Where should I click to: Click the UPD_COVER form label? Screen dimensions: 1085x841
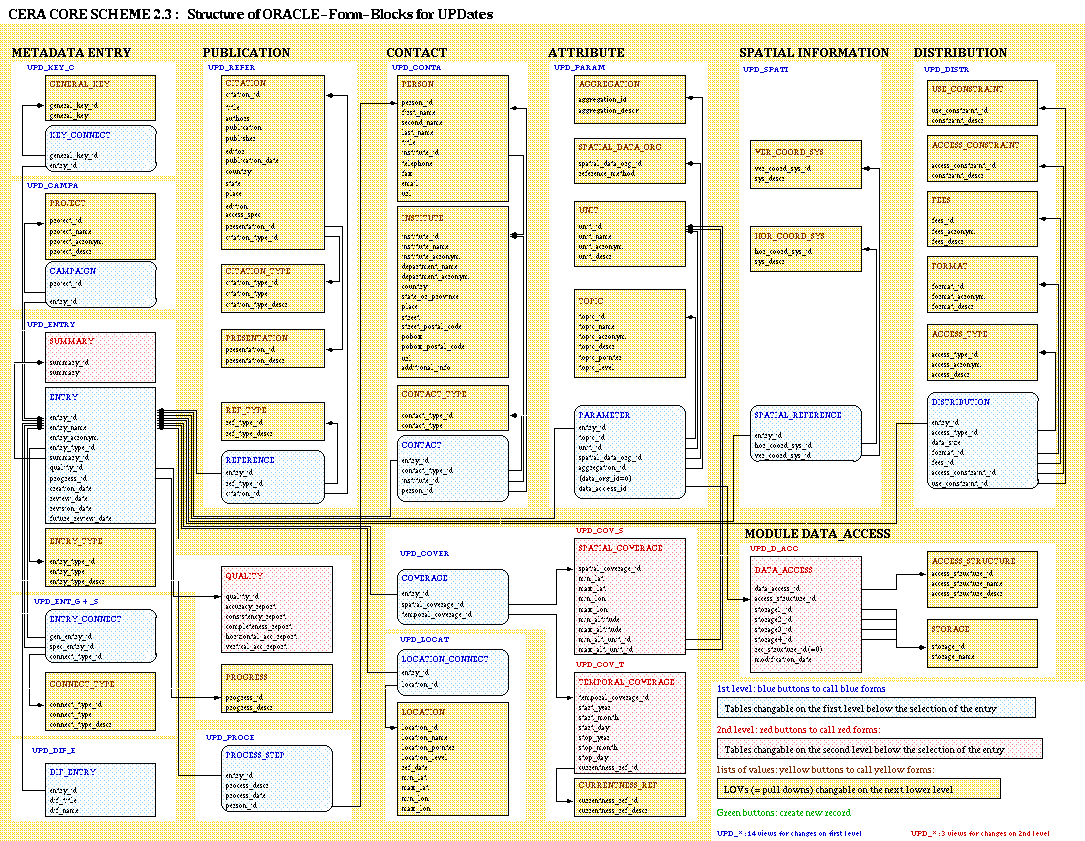pyautogui.click(x=425, y=553)
